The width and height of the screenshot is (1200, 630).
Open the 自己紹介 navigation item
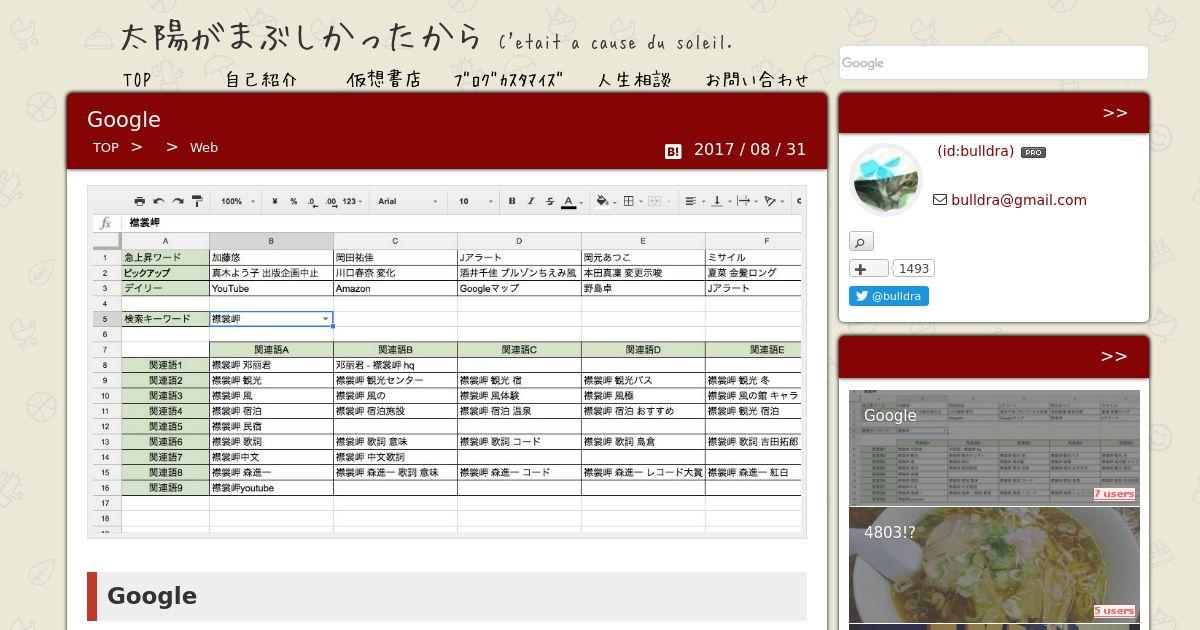(261, 80)
